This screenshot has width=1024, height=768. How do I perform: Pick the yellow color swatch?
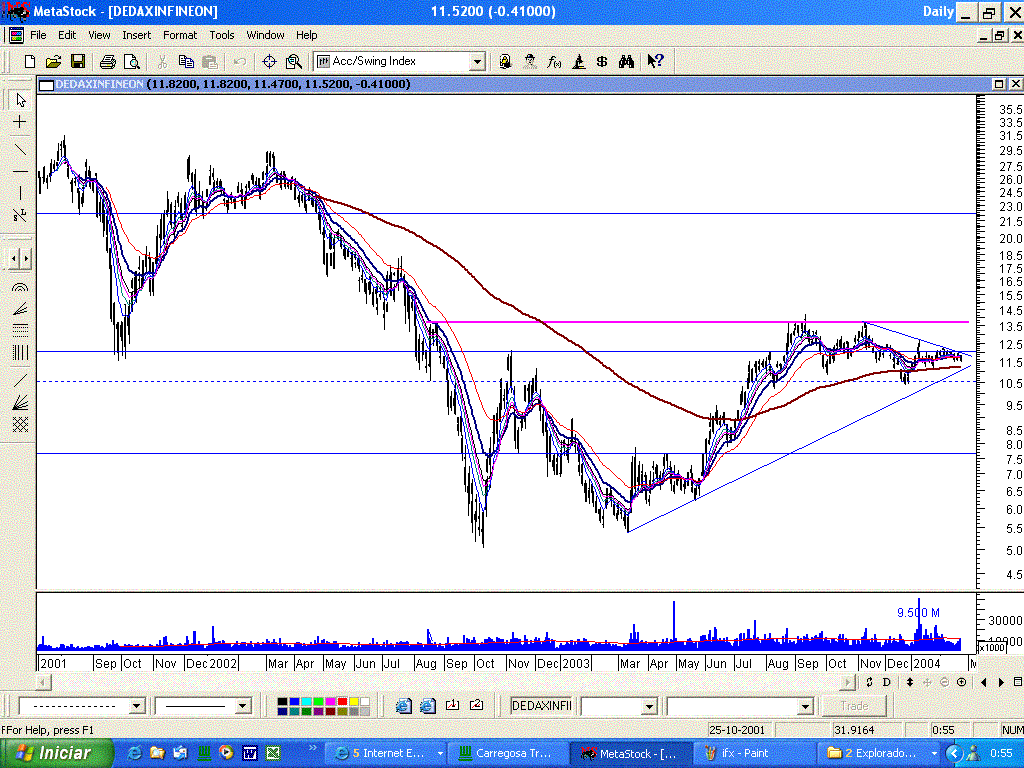point(354,702)
